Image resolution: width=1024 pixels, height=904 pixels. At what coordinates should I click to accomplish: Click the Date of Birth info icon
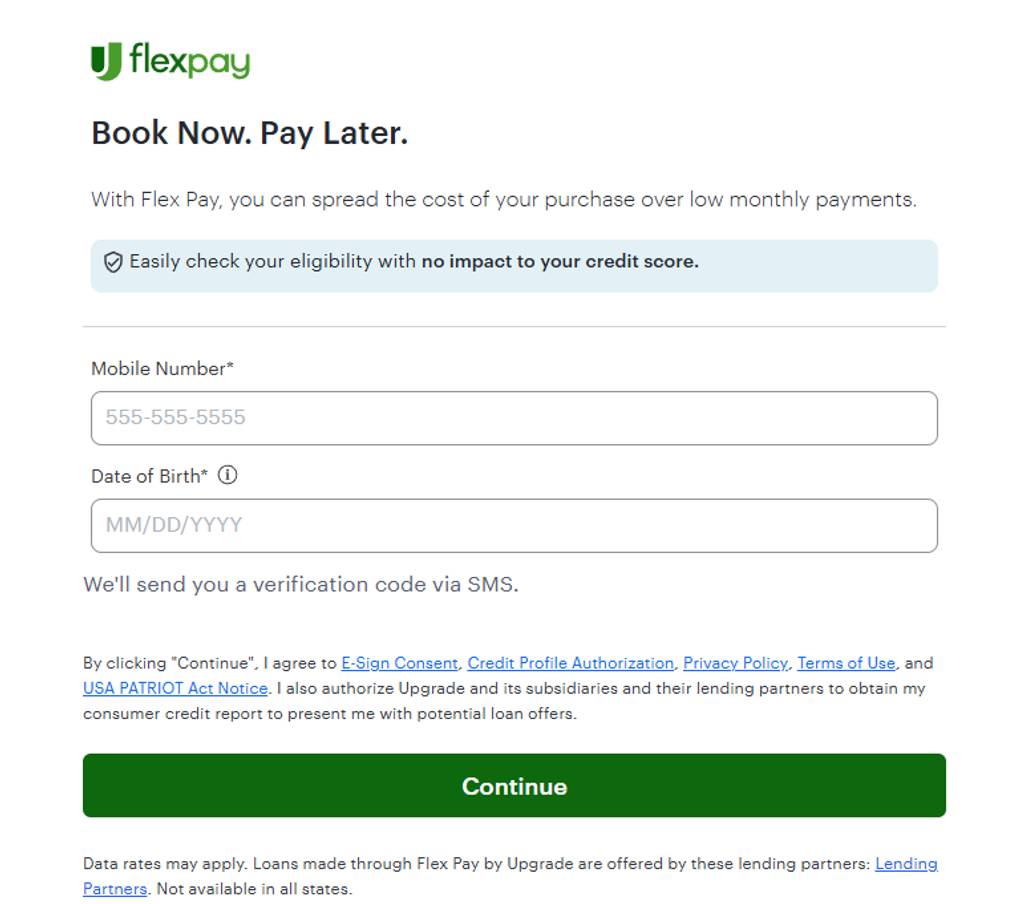(x=228, y=476)
